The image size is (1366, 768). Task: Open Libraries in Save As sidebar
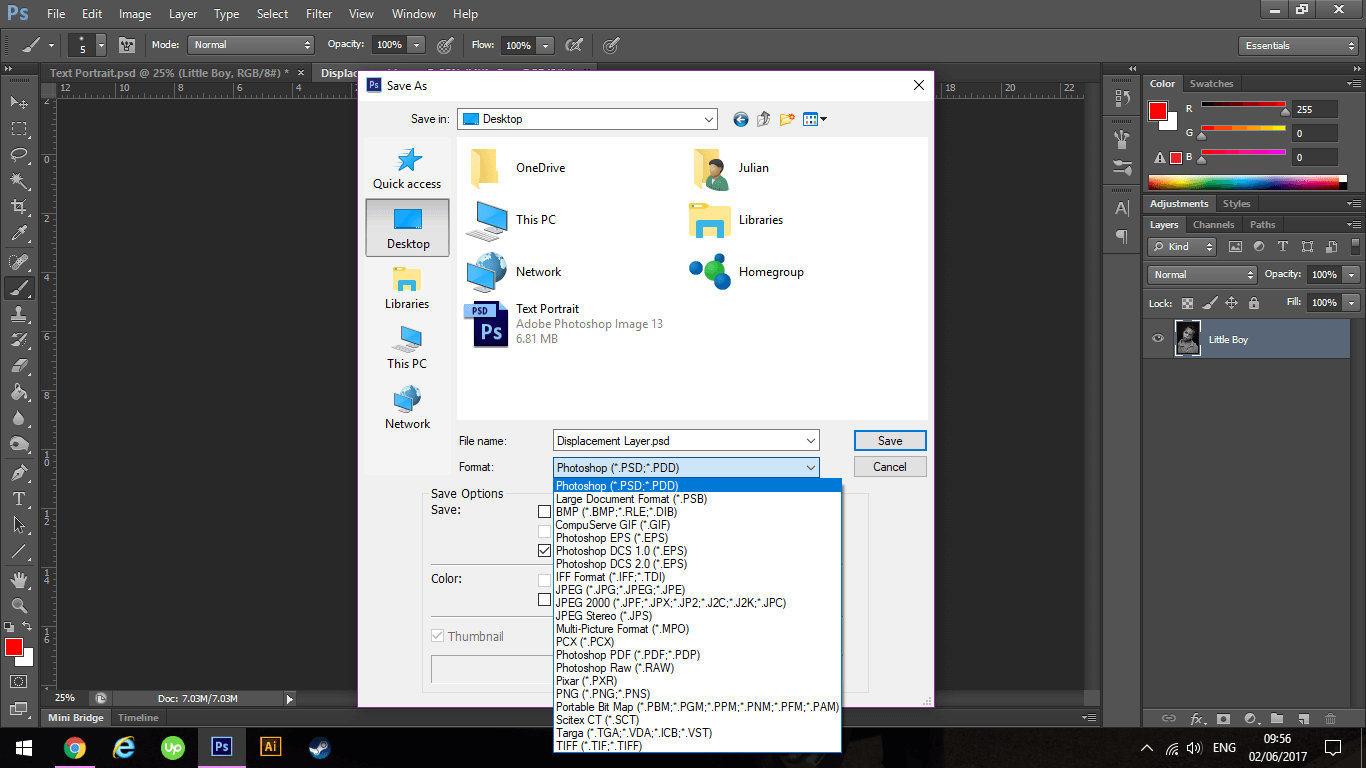(x=407, y=288)
